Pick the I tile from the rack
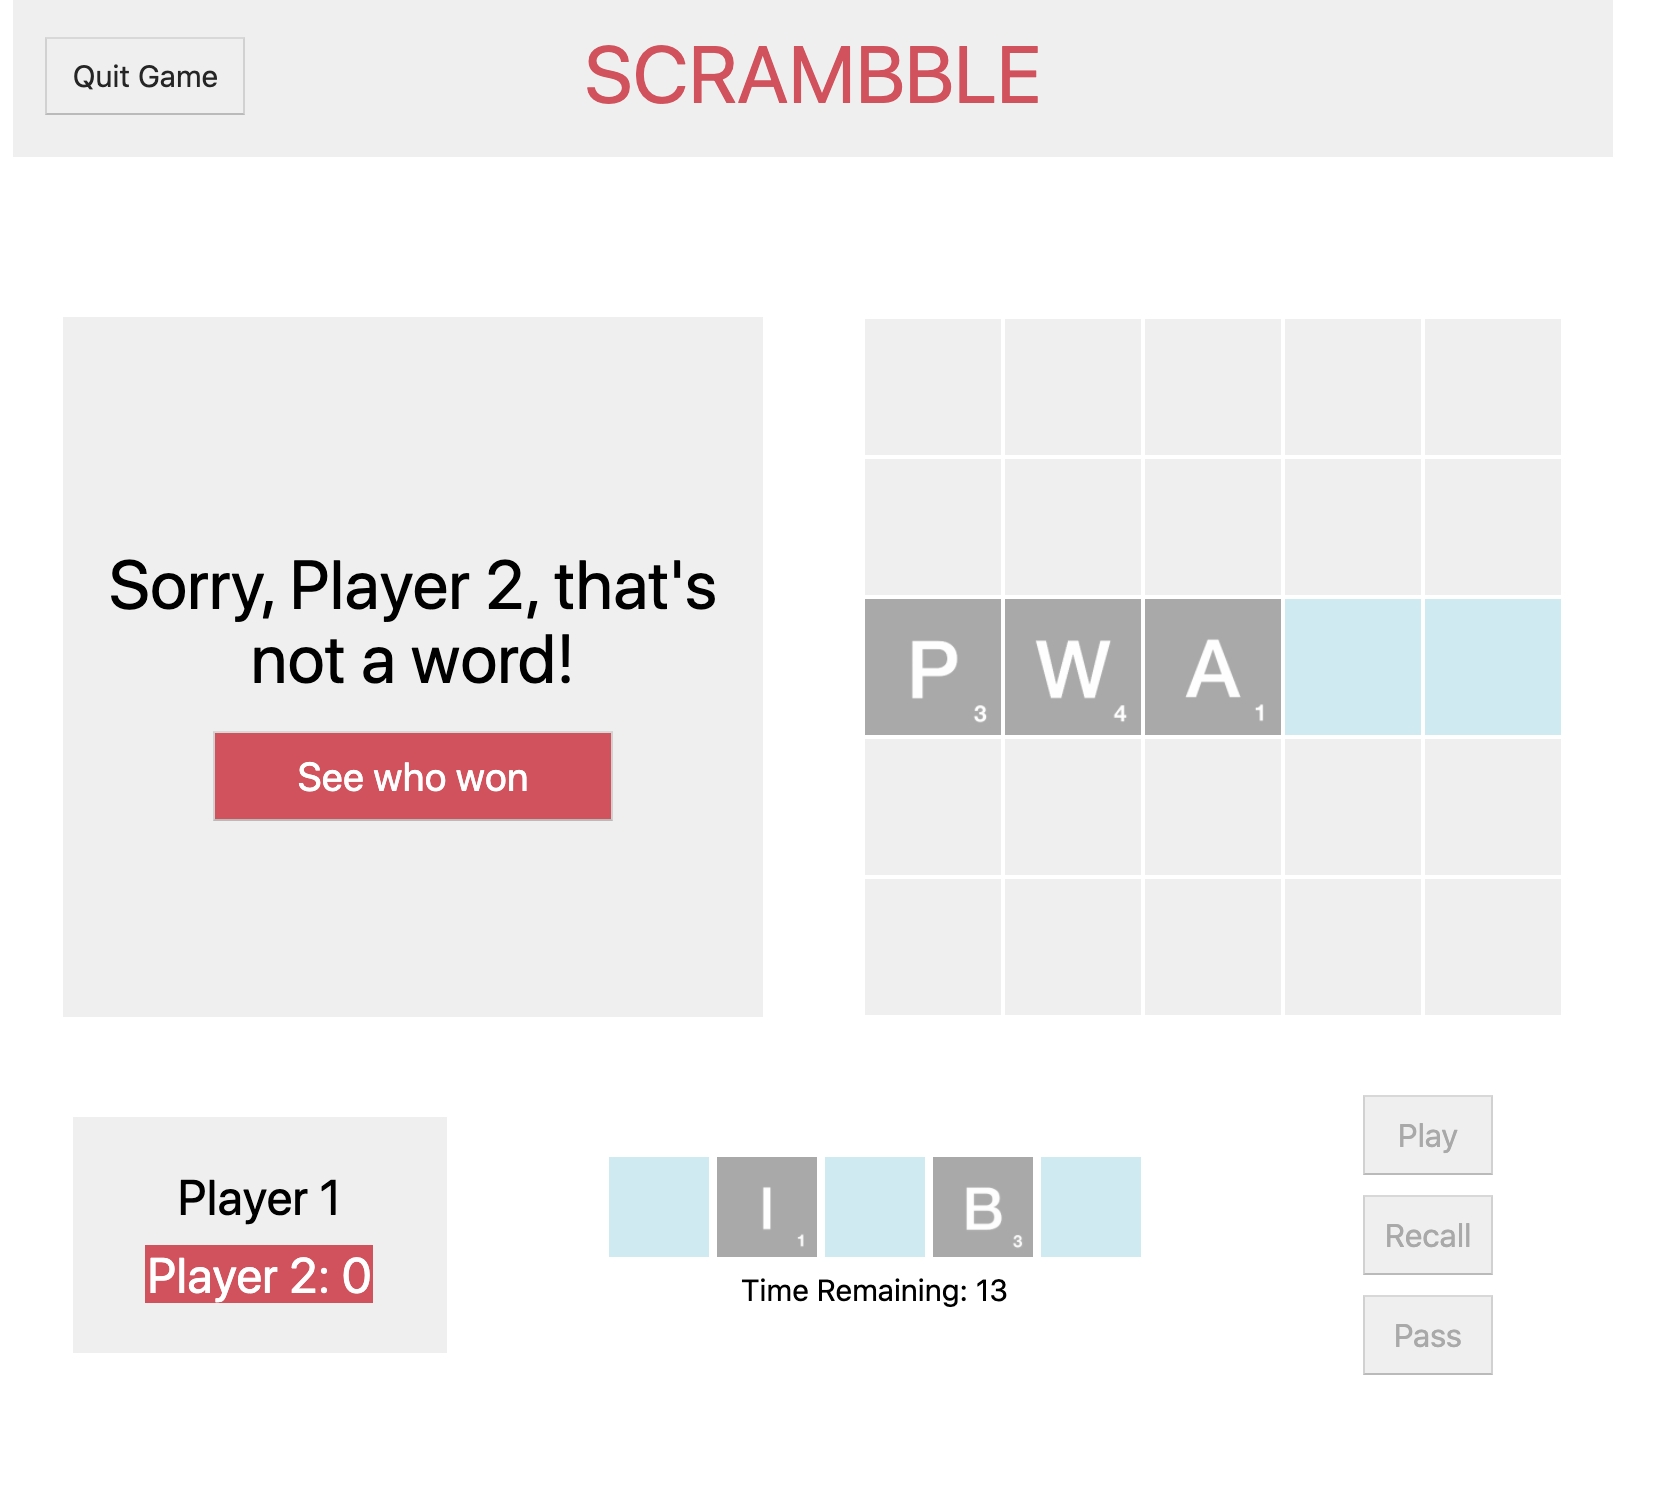This screenshot has width=1661, height=1512. coord(767,1207)
